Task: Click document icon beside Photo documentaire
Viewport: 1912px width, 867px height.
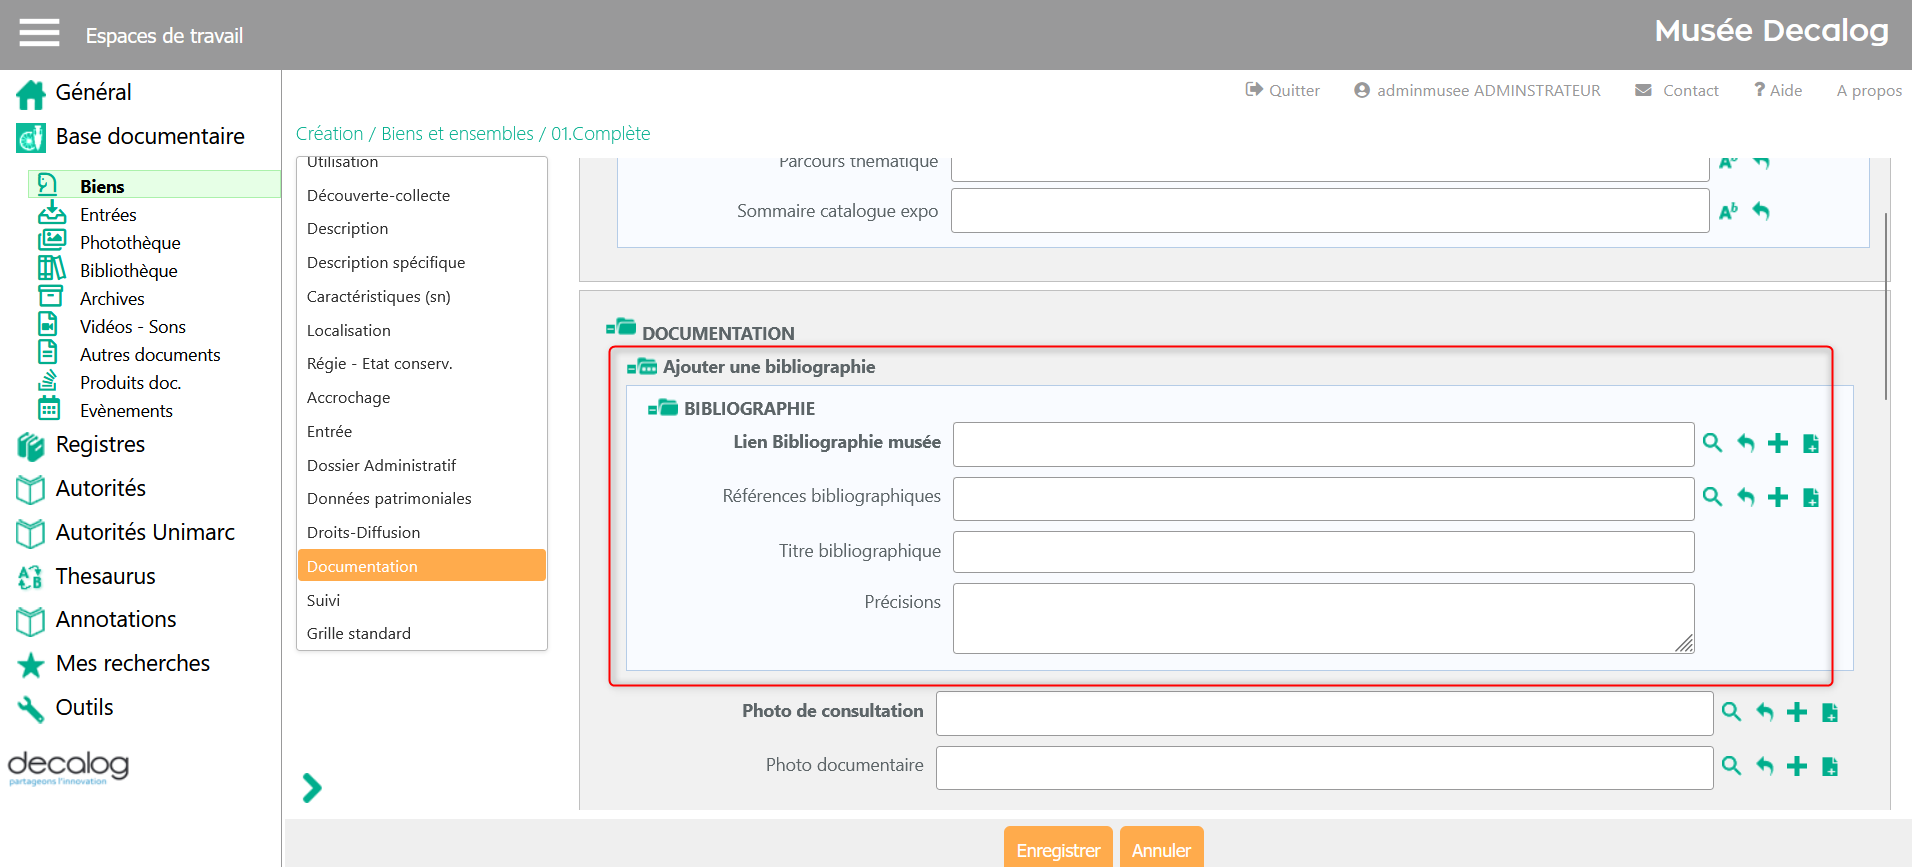Action: click(1829, 766)
